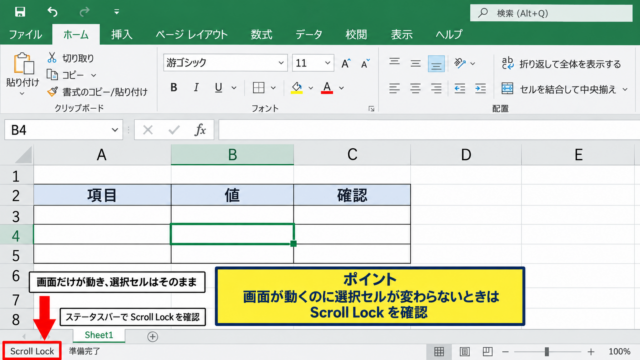The image size is (640, 360).
Task: Expand underline style dropdown arrow
Action: click(x=234, y=88)
